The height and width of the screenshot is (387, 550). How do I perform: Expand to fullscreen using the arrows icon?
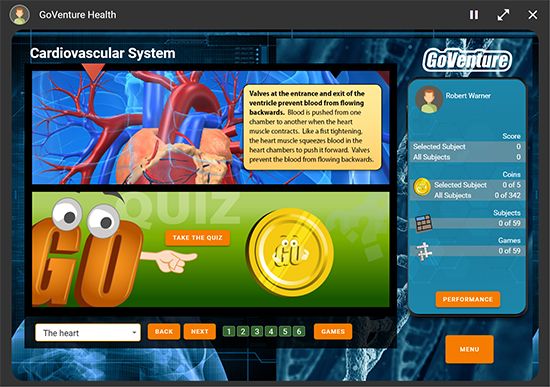coord(503,15)
